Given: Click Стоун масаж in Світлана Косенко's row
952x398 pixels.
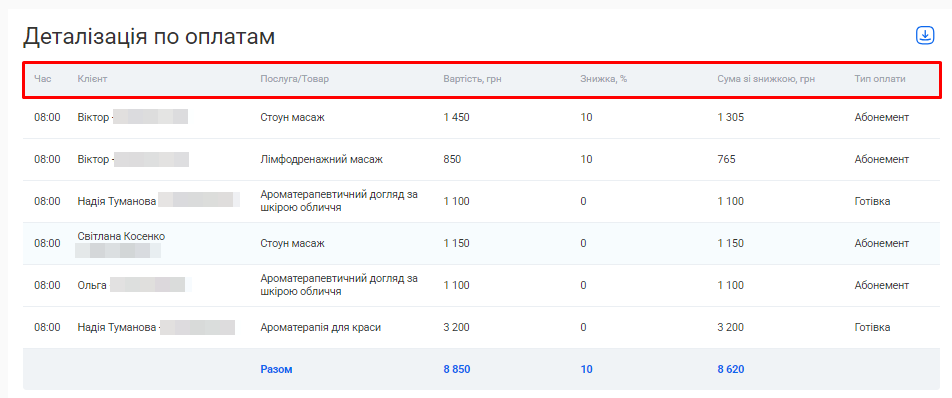Looking at the screenshot, I should 293,243.
